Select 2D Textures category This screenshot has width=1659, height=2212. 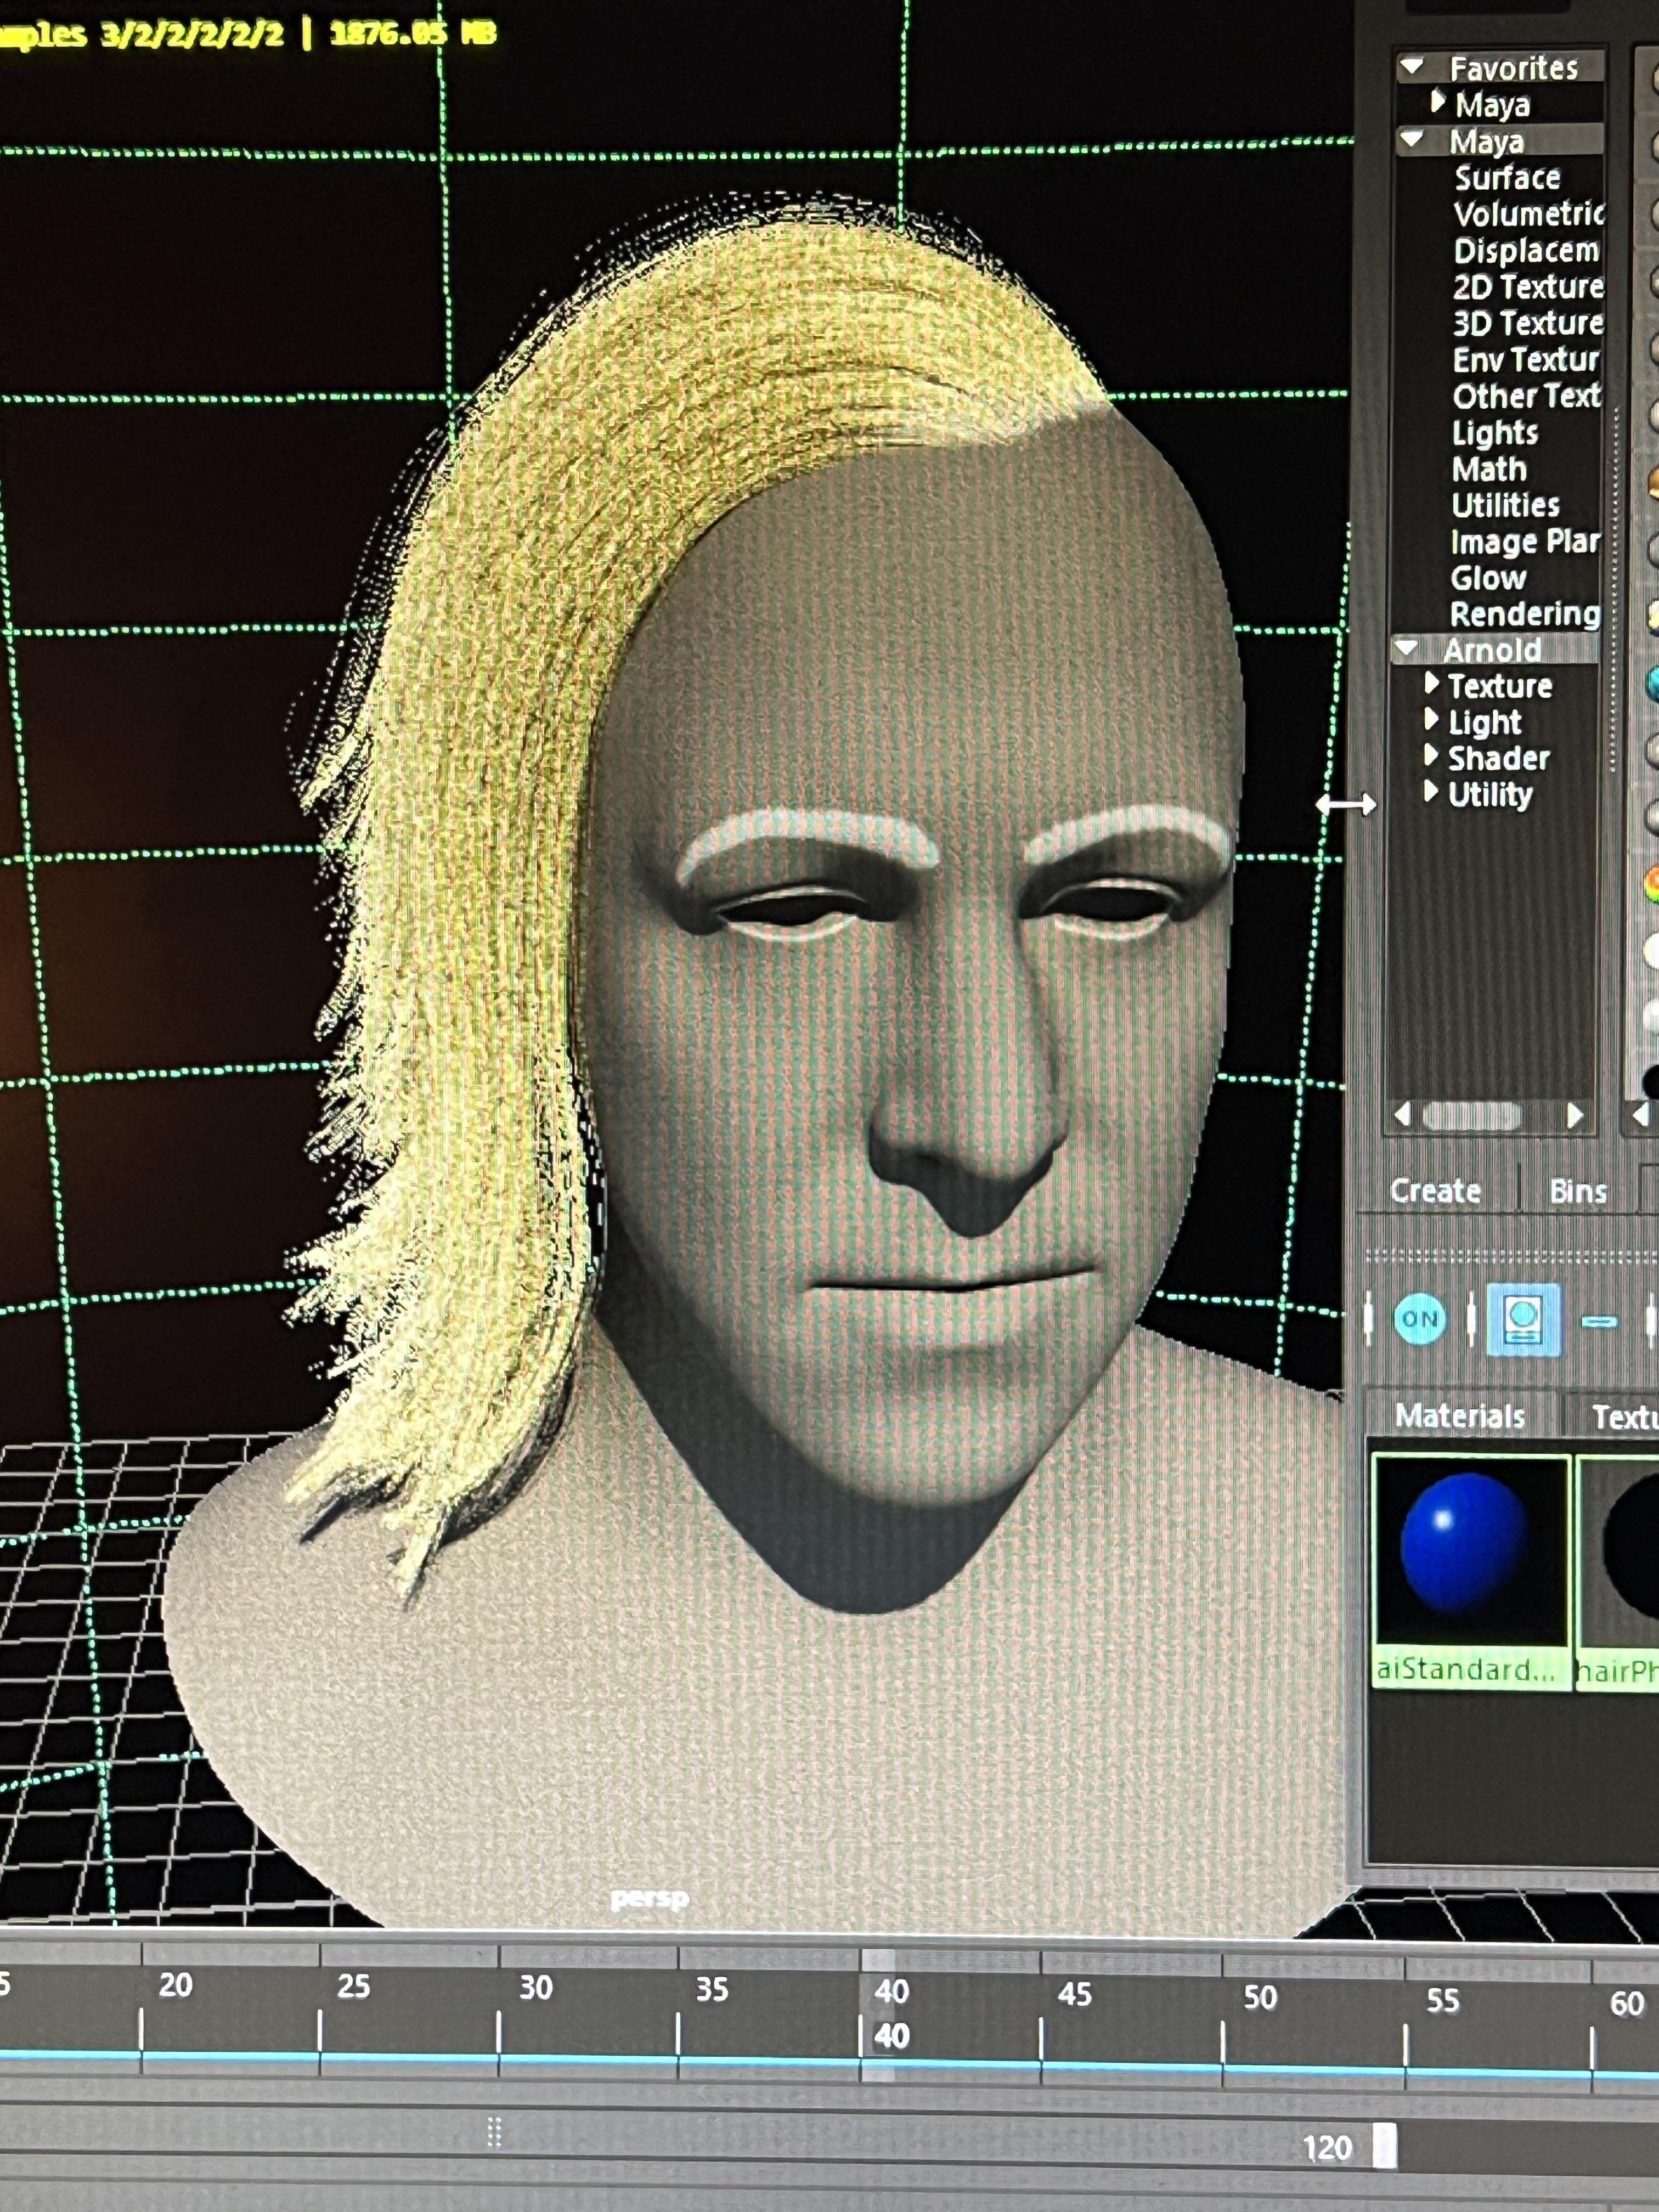[x=1527, y=287]
